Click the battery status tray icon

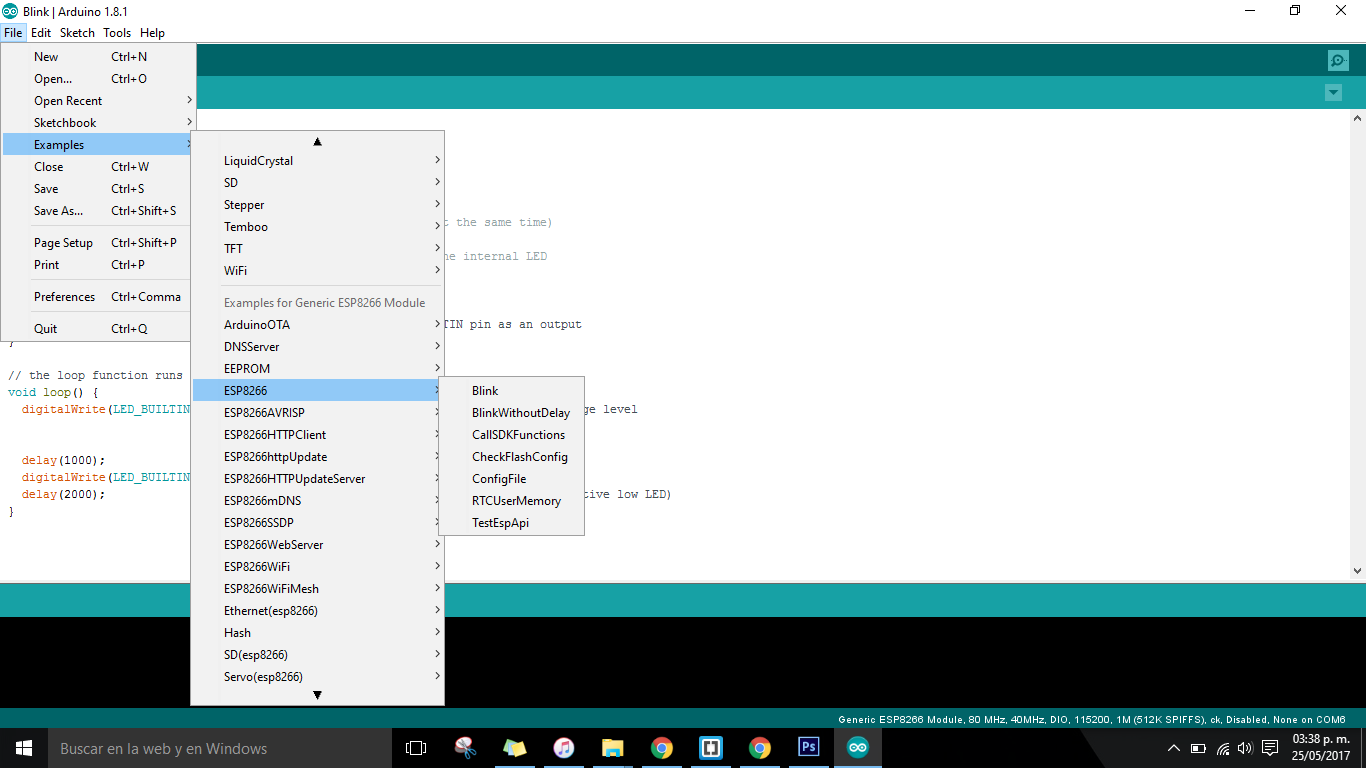pos(1198,748)
